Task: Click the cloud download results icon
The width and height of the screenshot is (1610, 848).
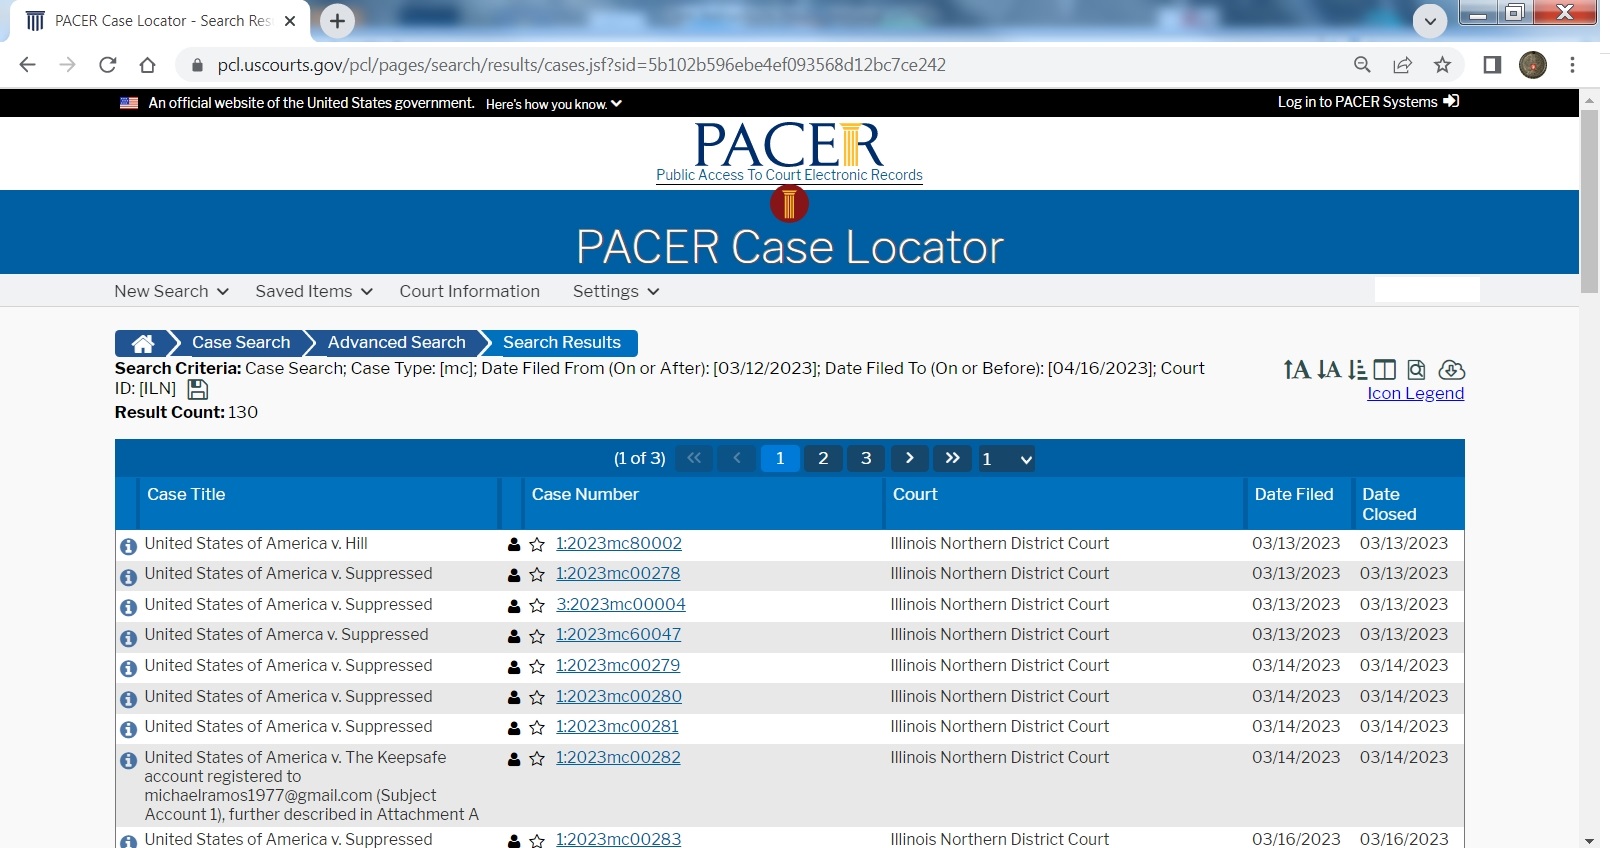Action: (x=1452, y=370)
